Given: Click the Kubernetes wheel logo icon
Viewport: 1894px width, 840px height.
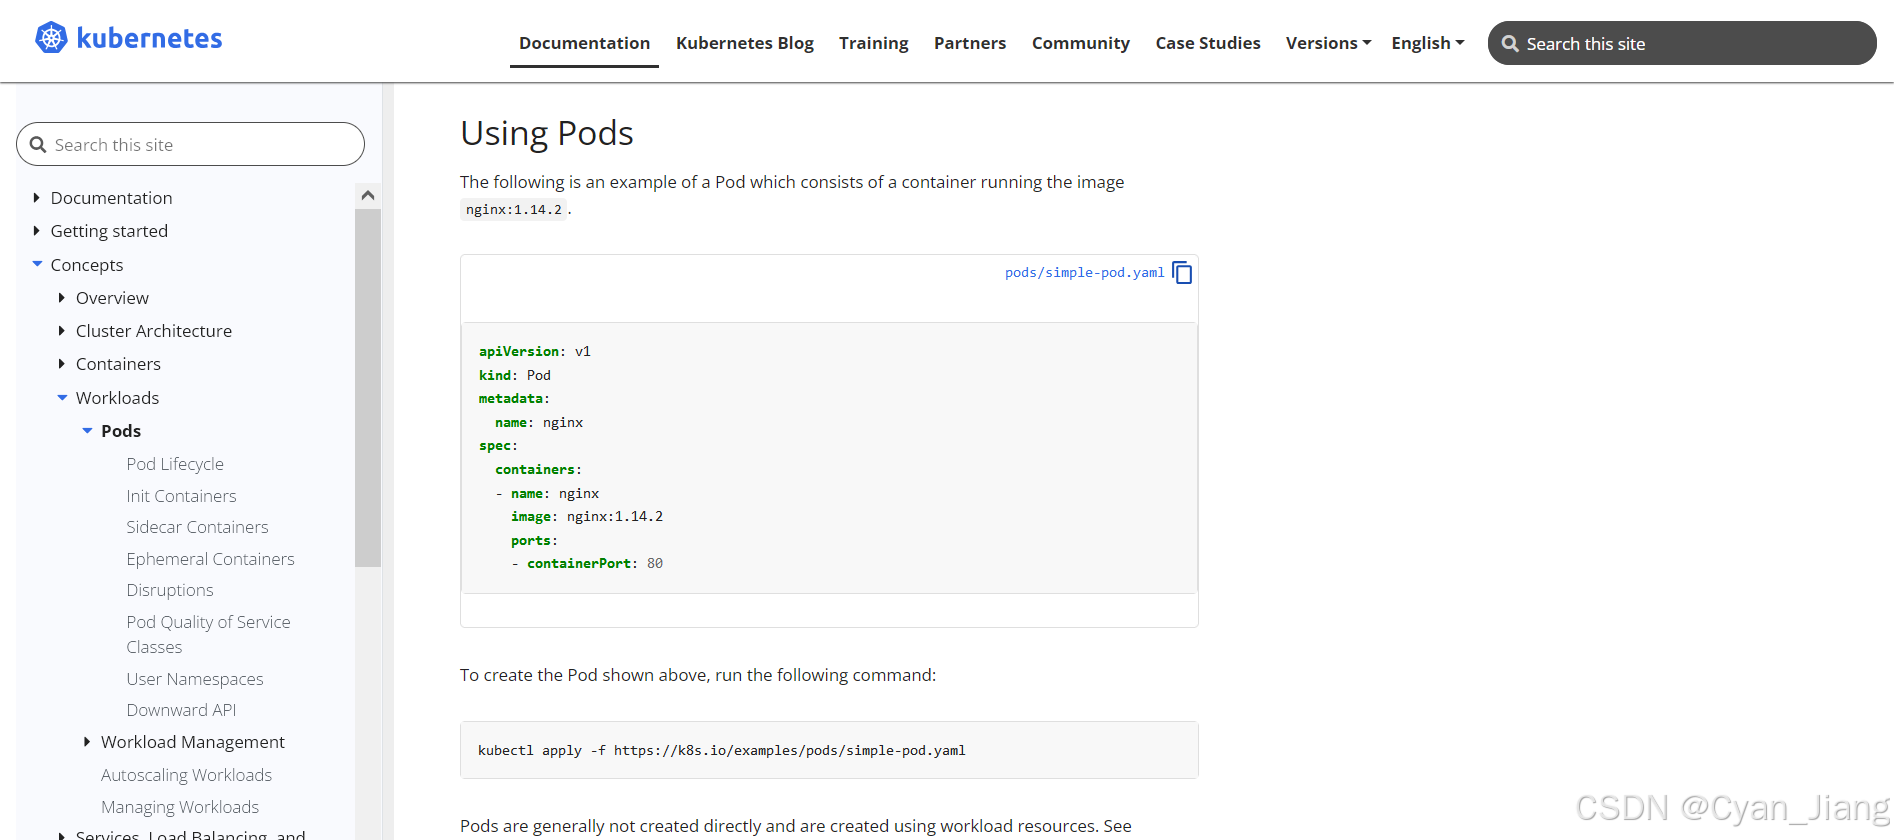Looking at the screenshot, I should pyautogui.click(x=51, y=38).
